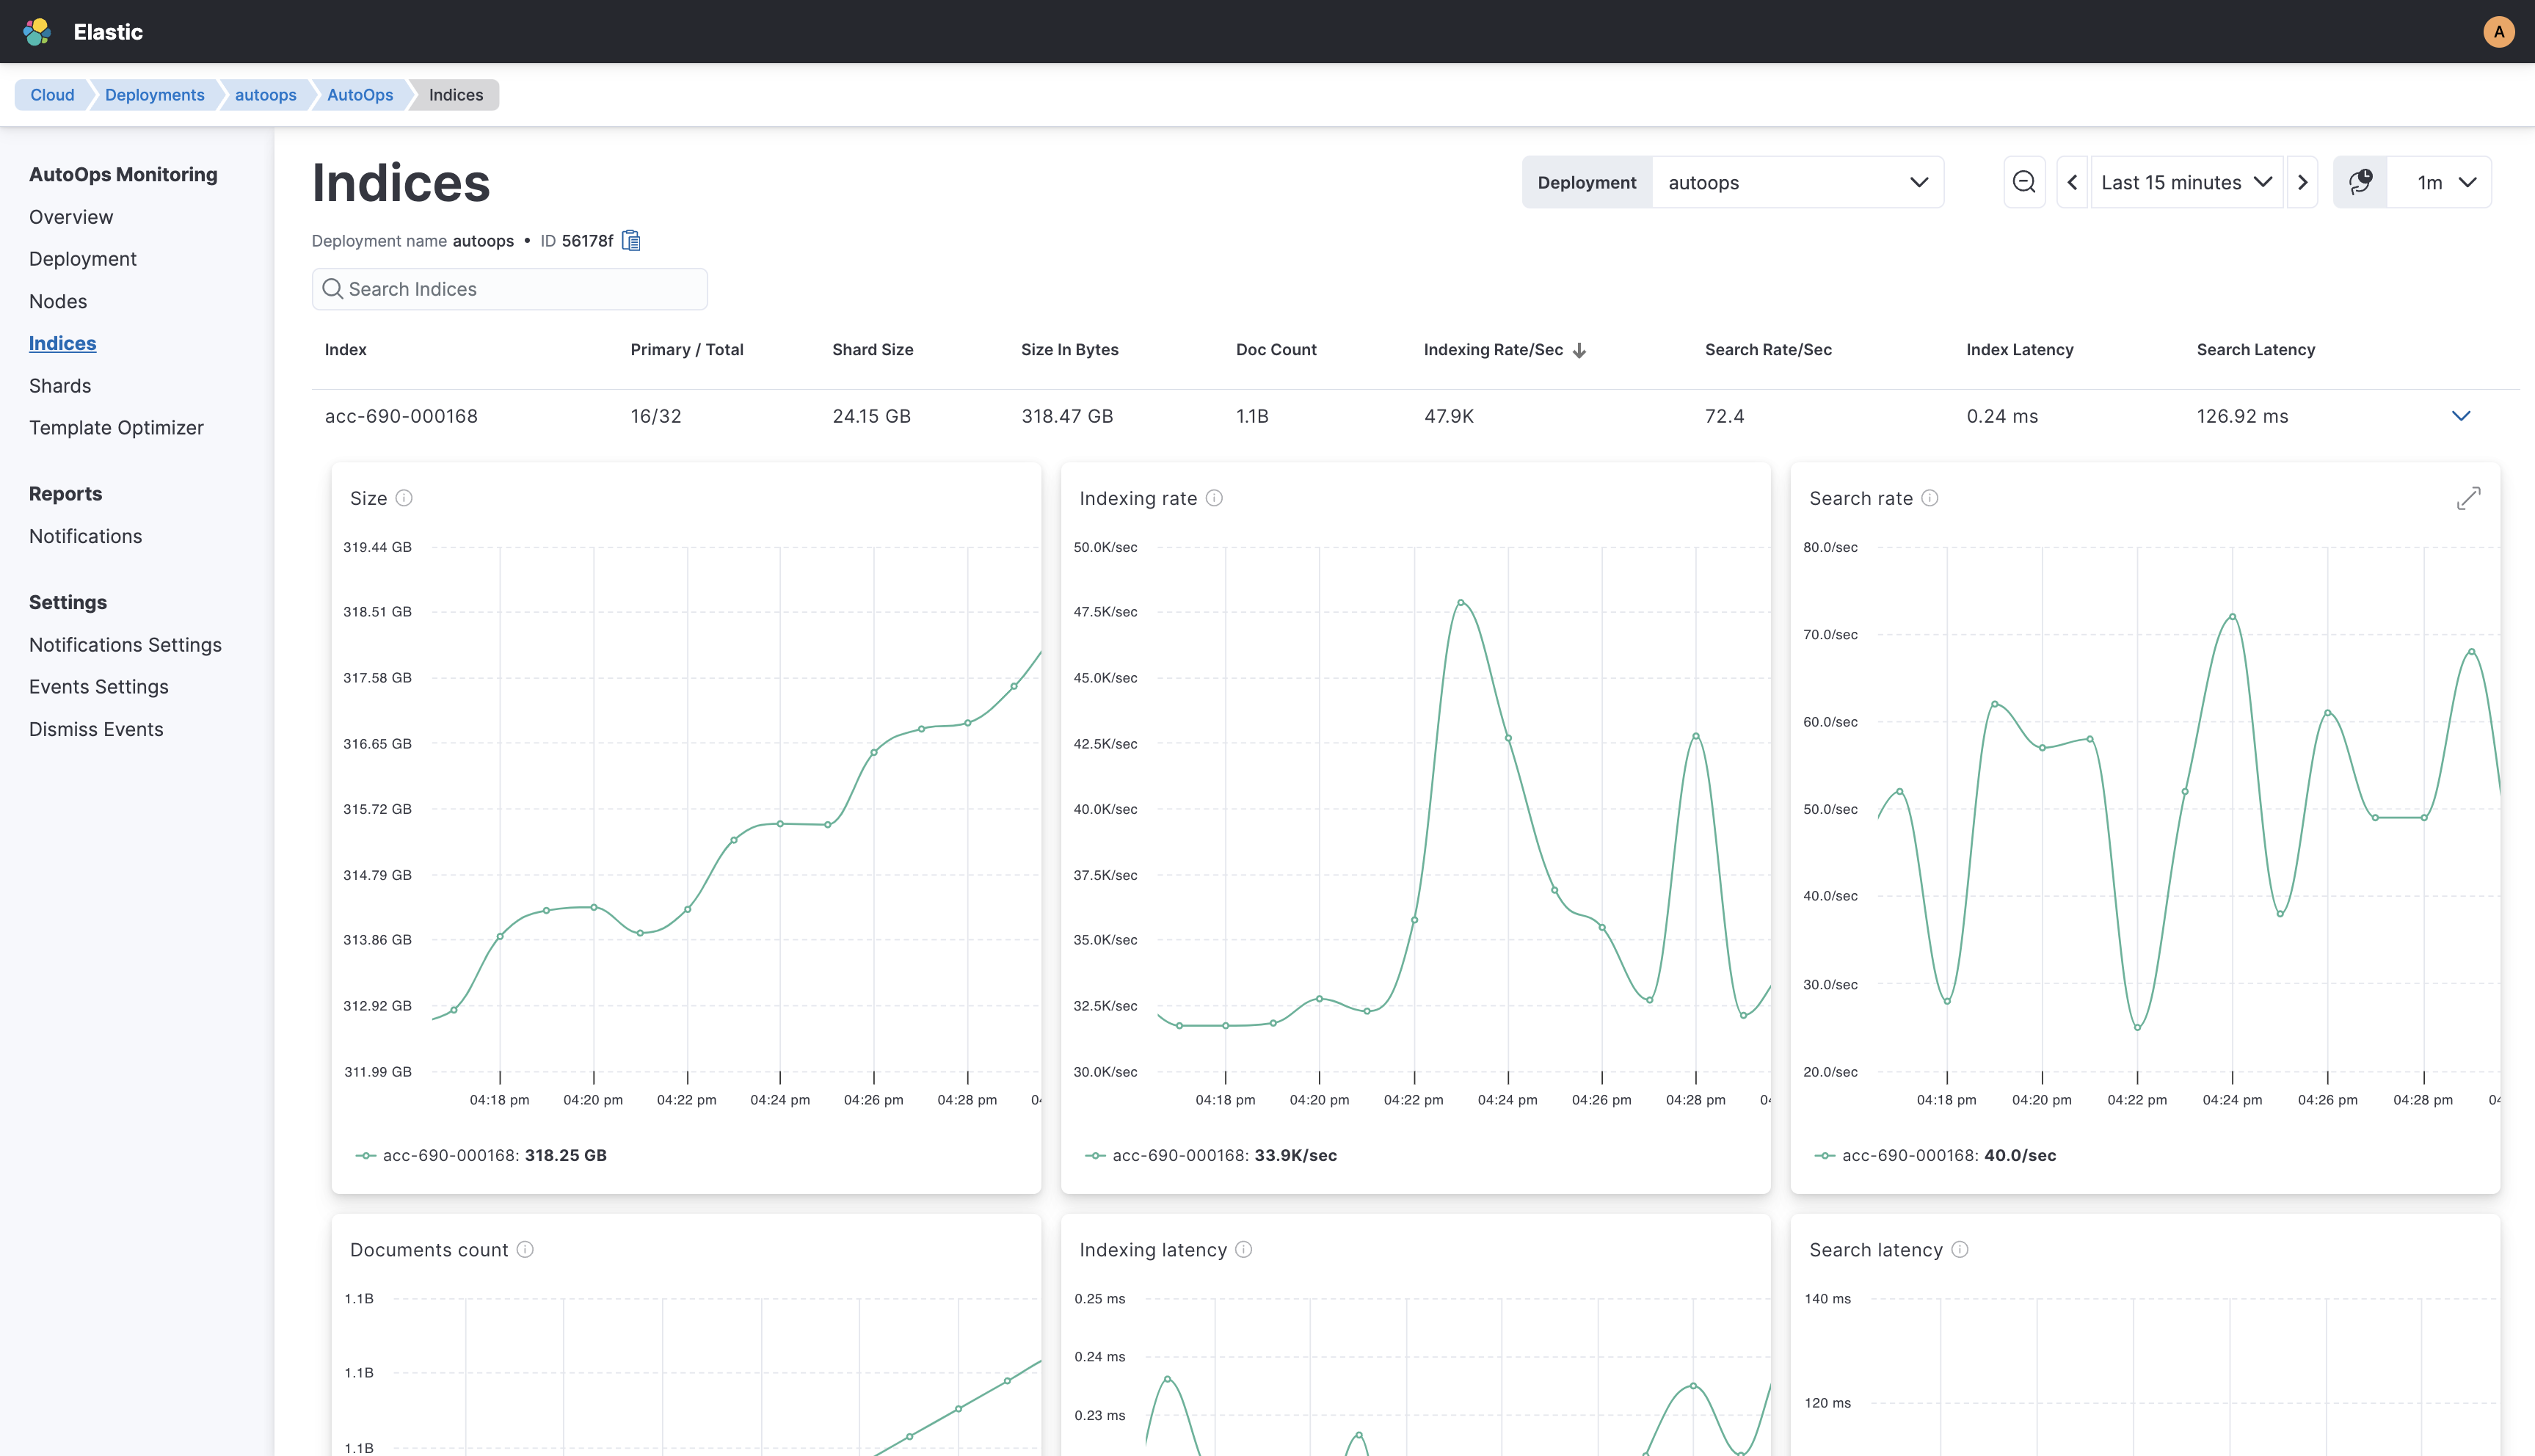Copy the deployment ID using clipboard icon
The height and width of the screenshot is (1456, 2535).
click(630, 240)
